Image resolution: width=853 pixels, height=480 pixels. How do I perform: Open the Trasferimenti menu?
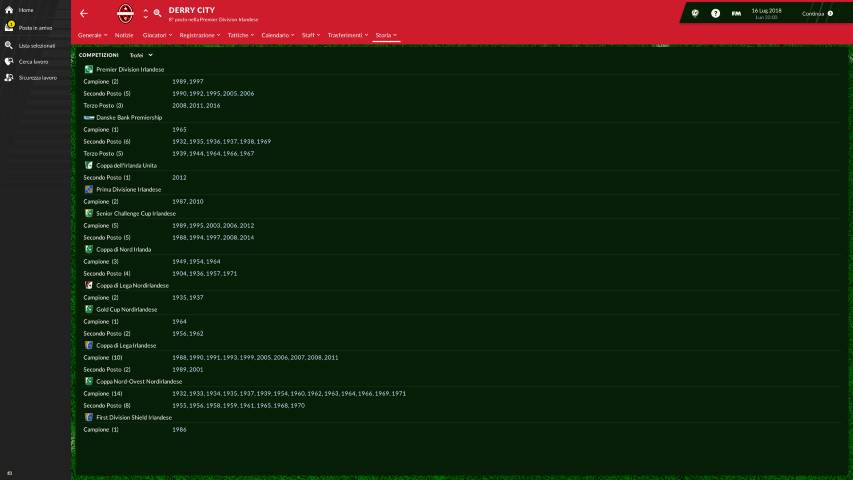click(x=348, y=35)
